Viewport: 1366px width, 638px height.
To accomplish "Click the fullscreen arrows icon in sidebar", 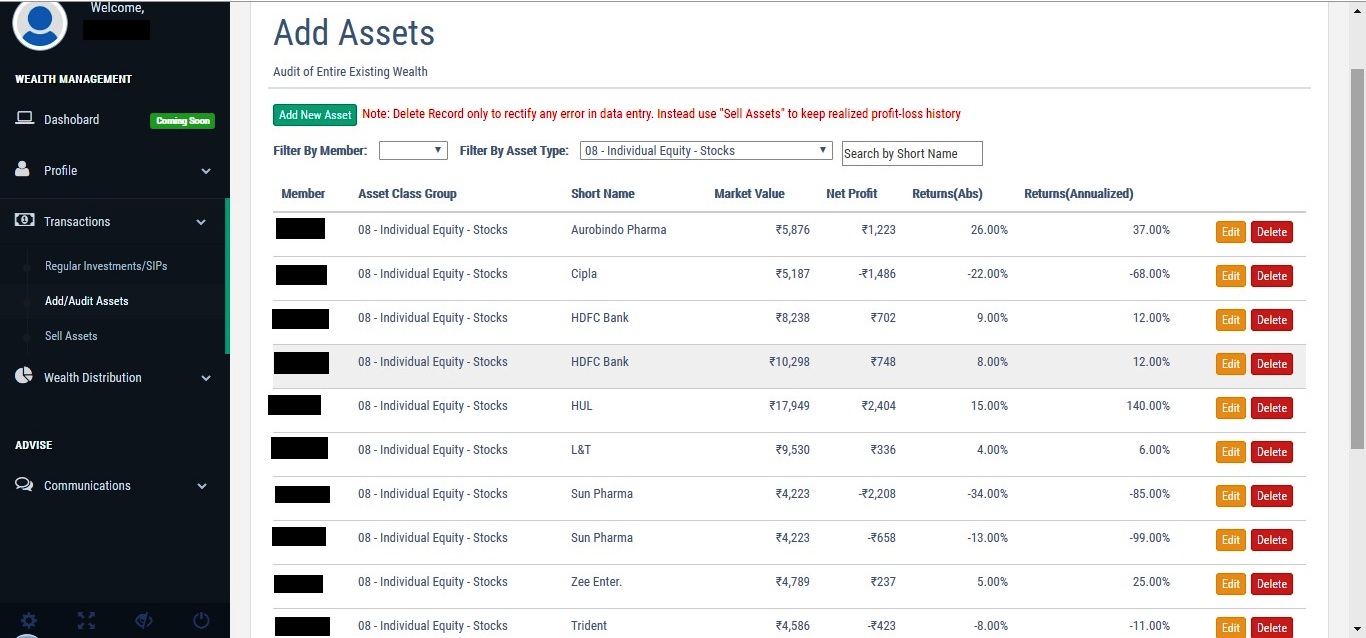I will point(86,620).
